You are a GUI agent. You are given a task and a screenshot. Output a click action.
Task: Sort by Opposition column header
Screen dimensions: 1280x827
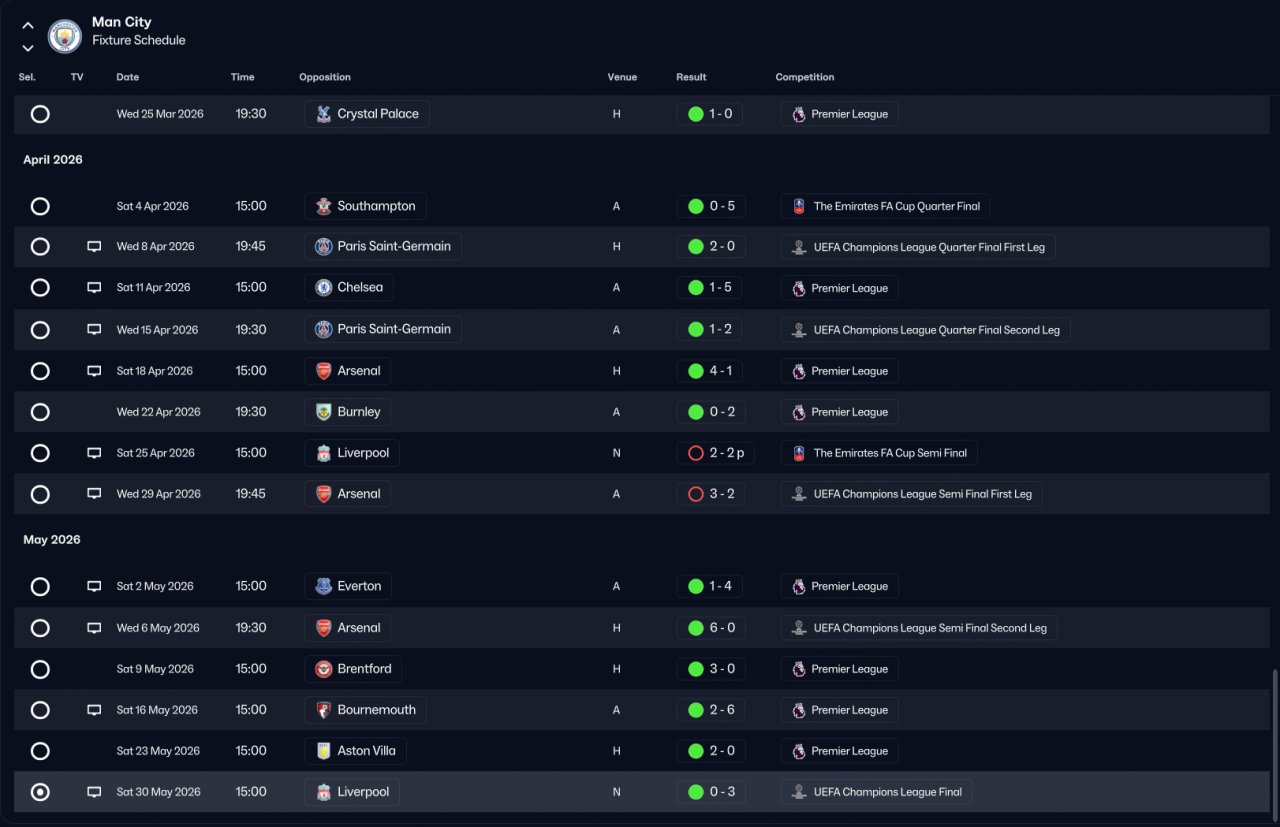pyautogui.click(x=325, y=77)
